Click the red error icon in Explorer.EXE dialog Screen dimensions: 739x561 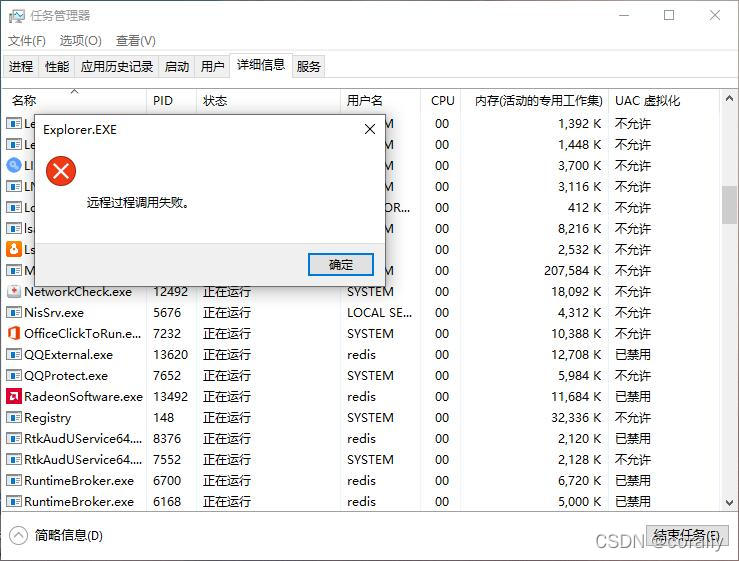[61, 171]
